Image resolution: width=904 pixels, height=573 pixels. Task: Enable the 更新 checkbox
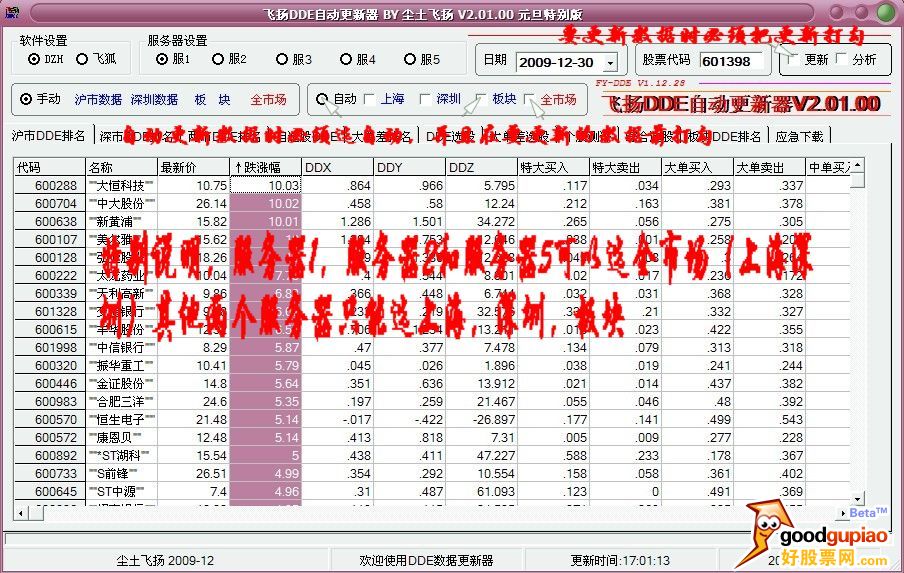[x=794, y=59]
